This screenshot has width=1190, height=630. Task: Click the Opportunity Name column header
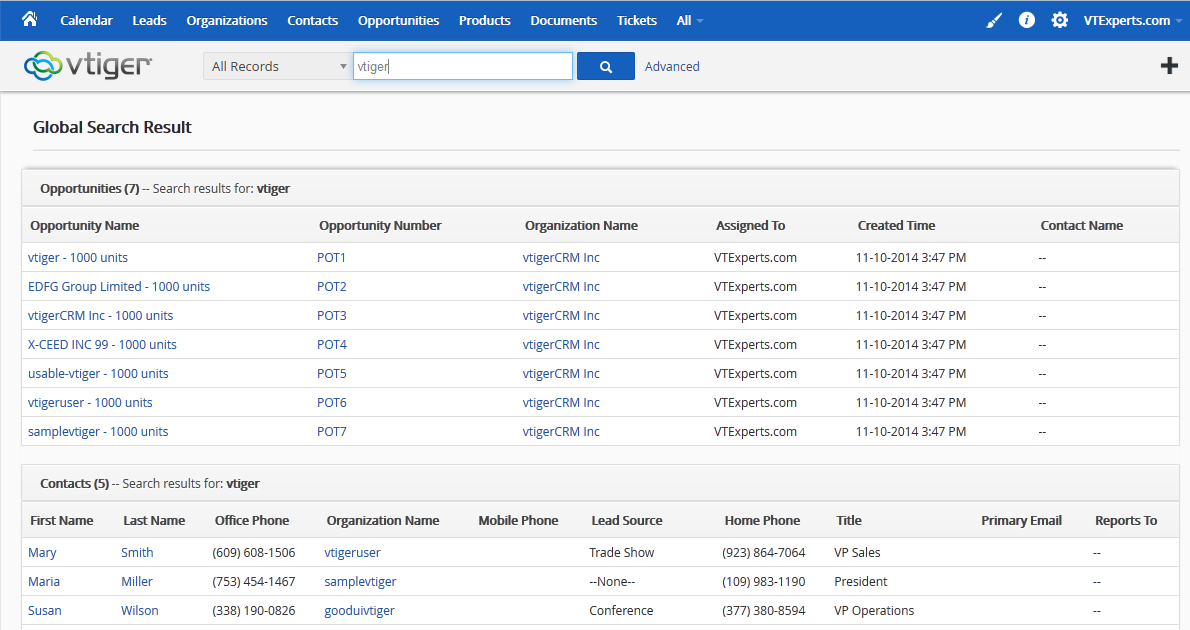coord(85,225)
